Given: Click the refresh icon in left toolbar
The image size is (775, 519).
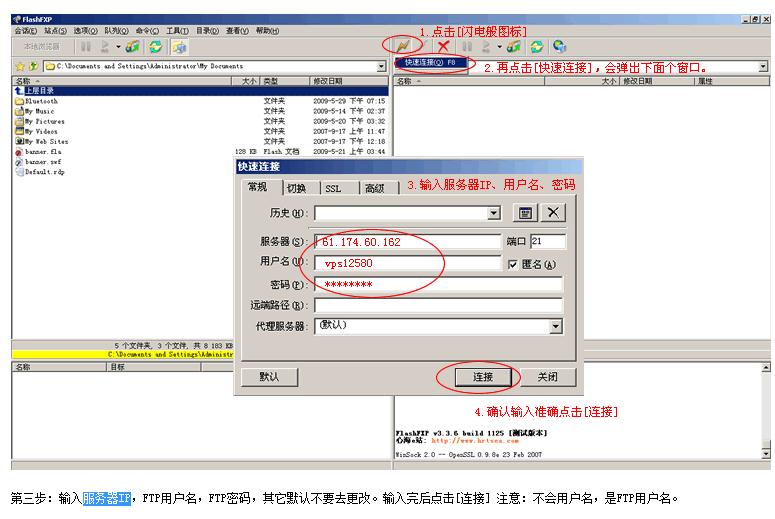Looking at the screenshot, I should click(x=156, y=47).
